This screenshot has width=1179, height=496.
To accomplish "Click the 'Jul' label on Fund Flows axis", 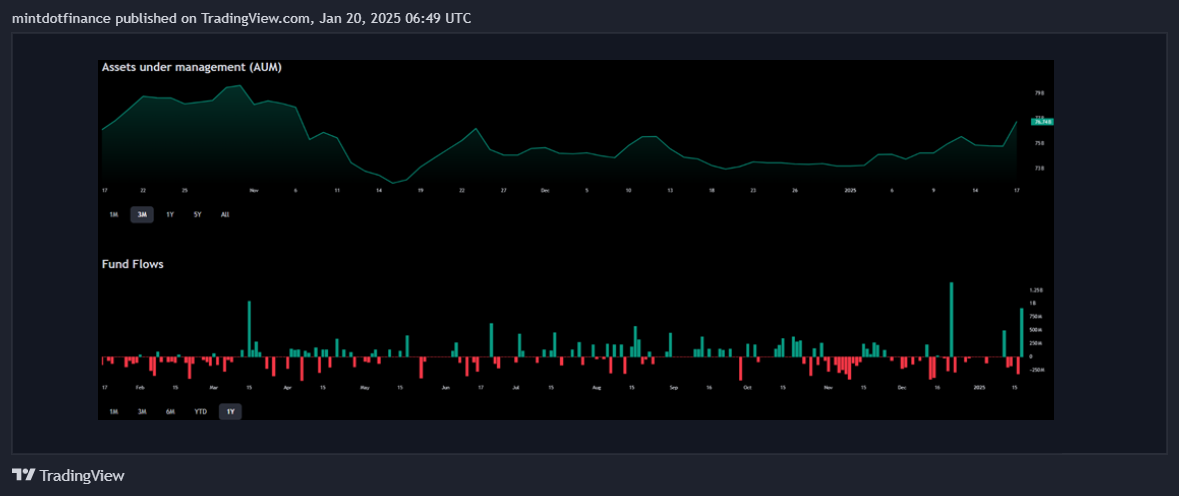I will tap(516, 388).
